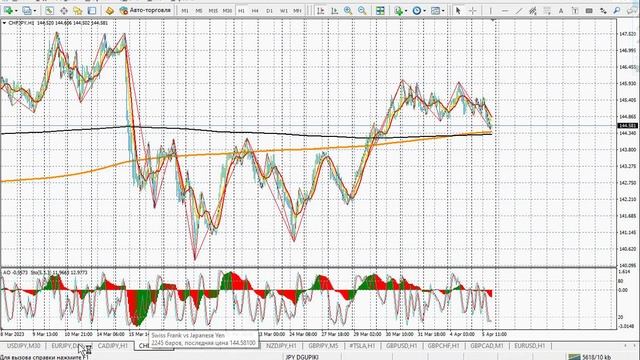Select the Horizontal Line tool
Screen dimensions: 640x360
click(x=505, y=11)
